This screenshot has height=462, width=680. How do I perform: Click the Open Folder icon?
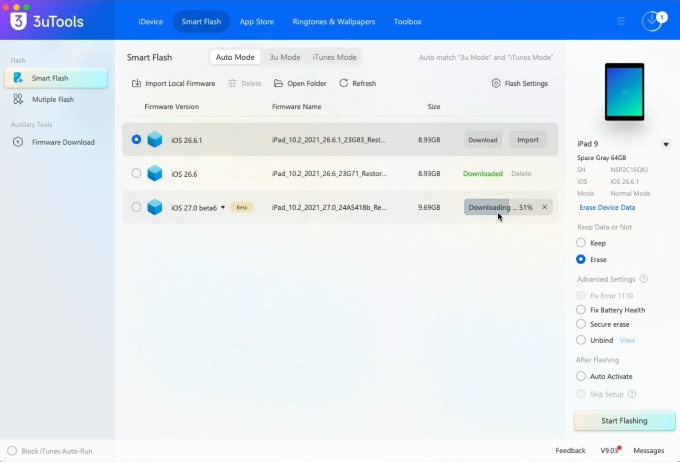(278, 83)
